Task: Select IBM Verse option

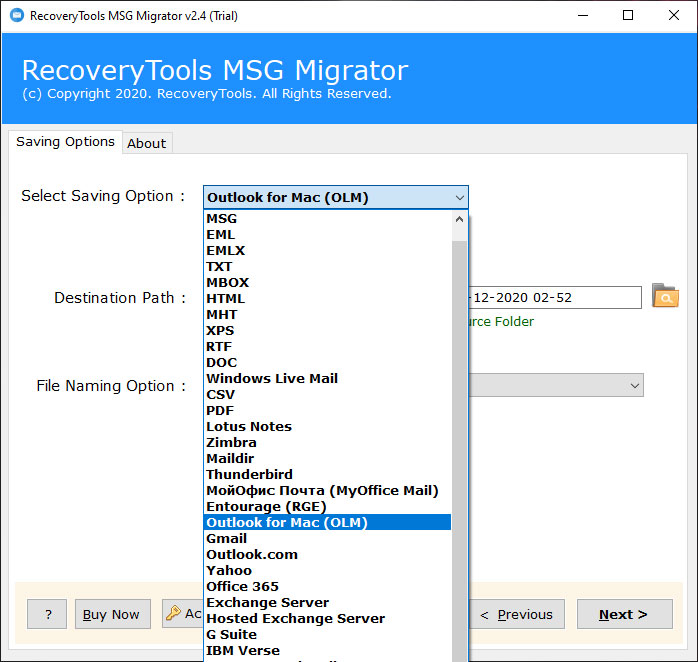Action: tap(327, 651)
